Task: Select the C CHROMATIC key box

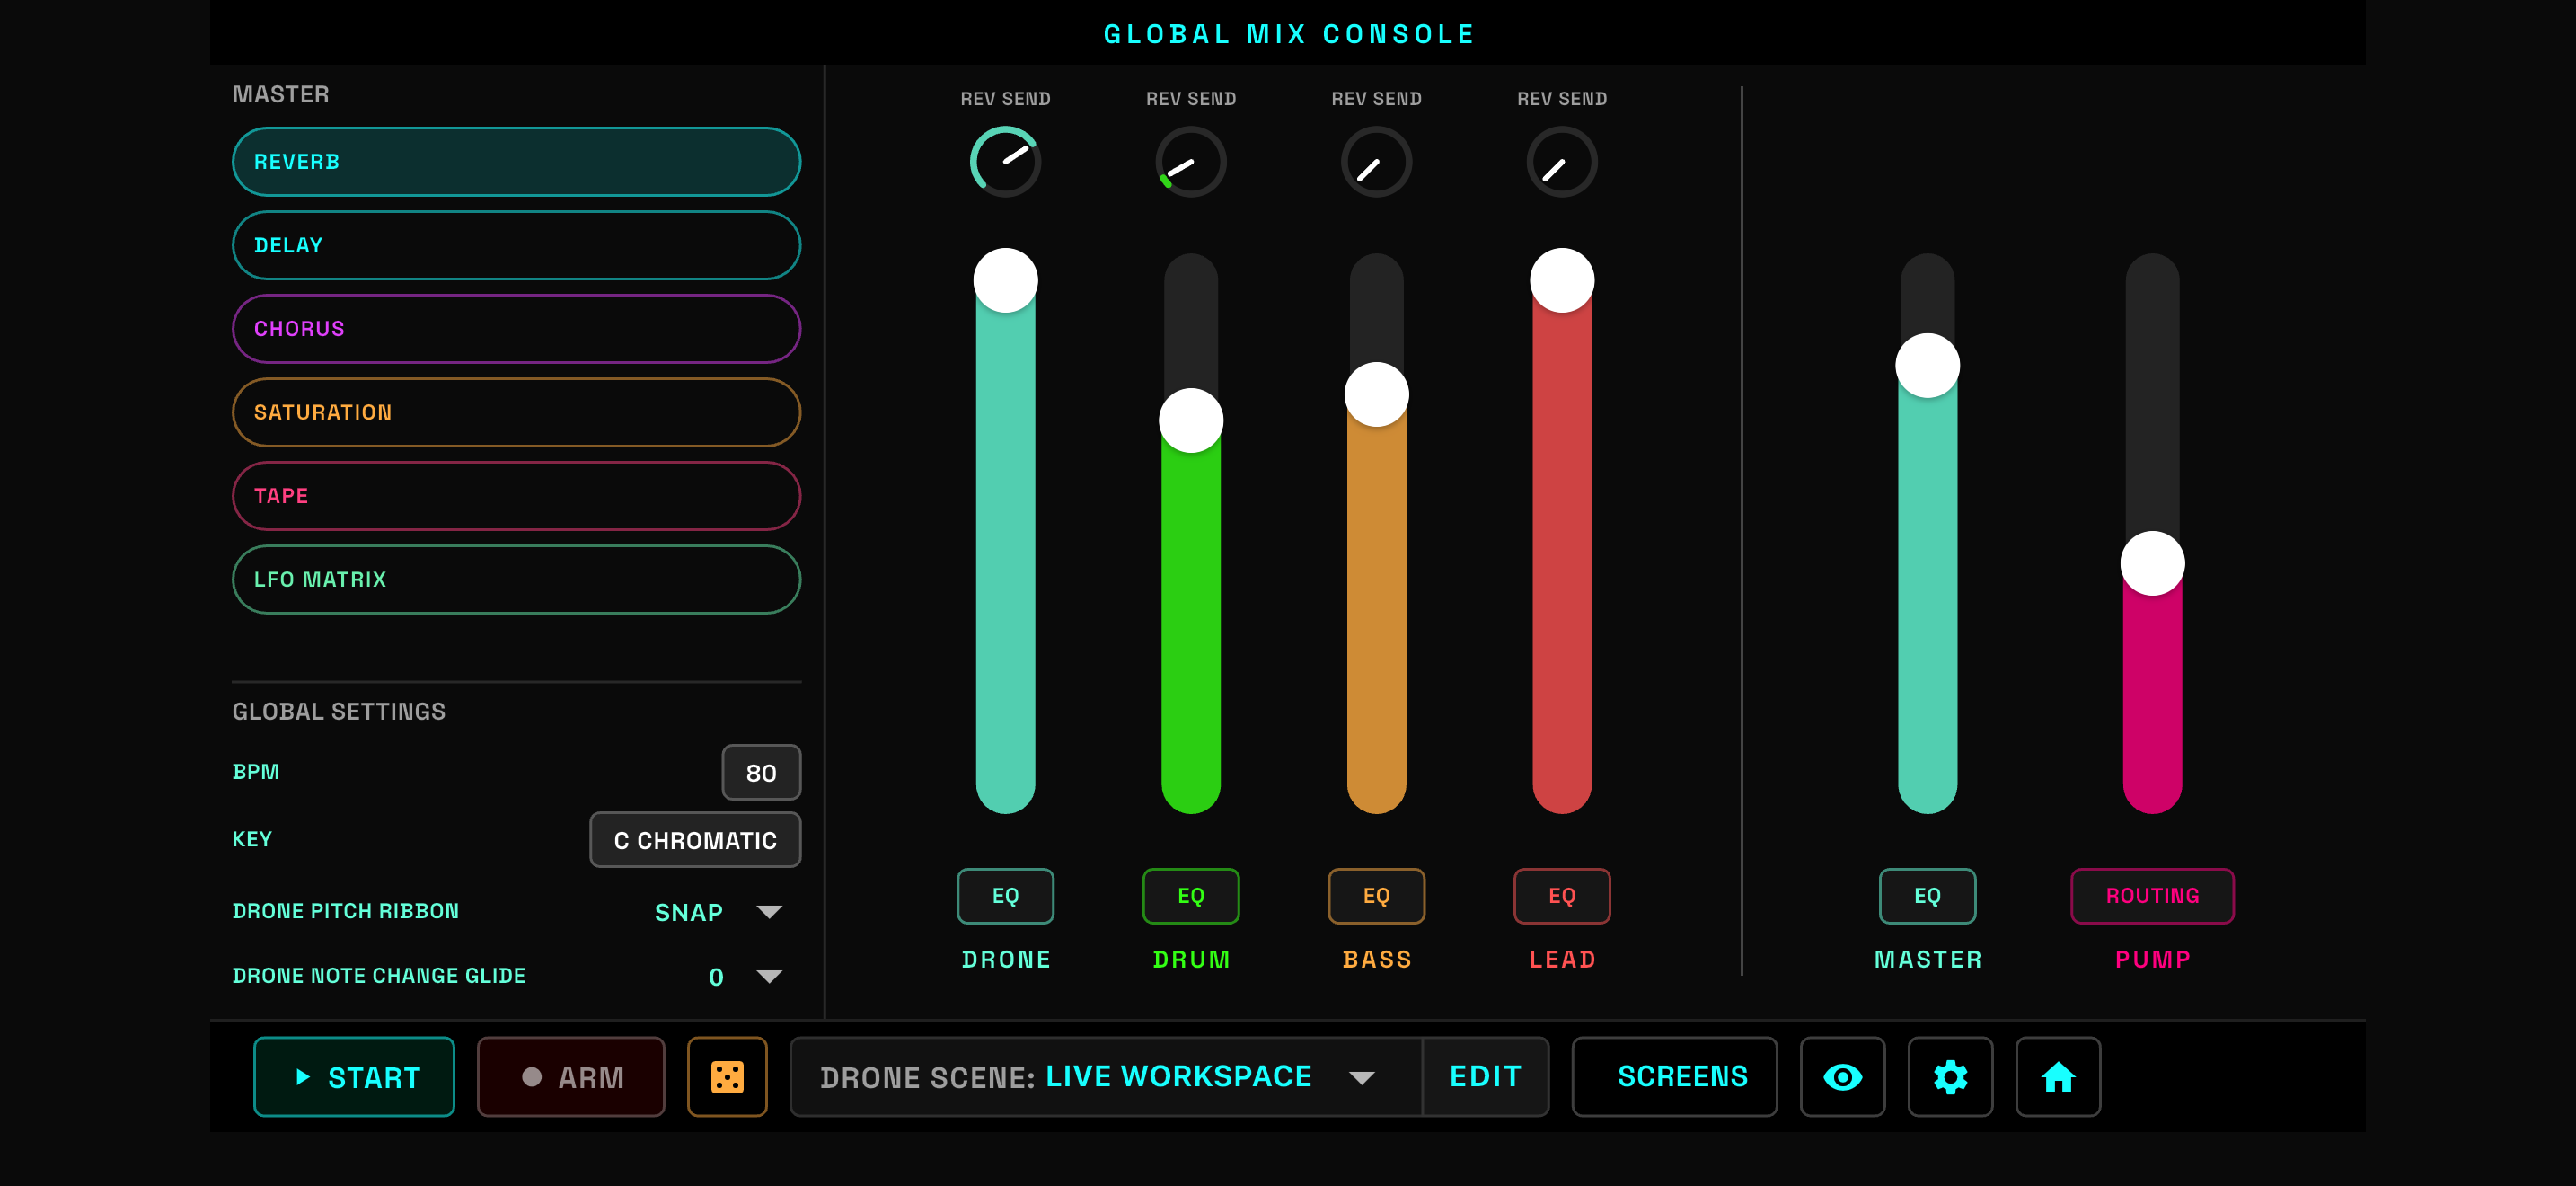Action: [x=695, y=840]
